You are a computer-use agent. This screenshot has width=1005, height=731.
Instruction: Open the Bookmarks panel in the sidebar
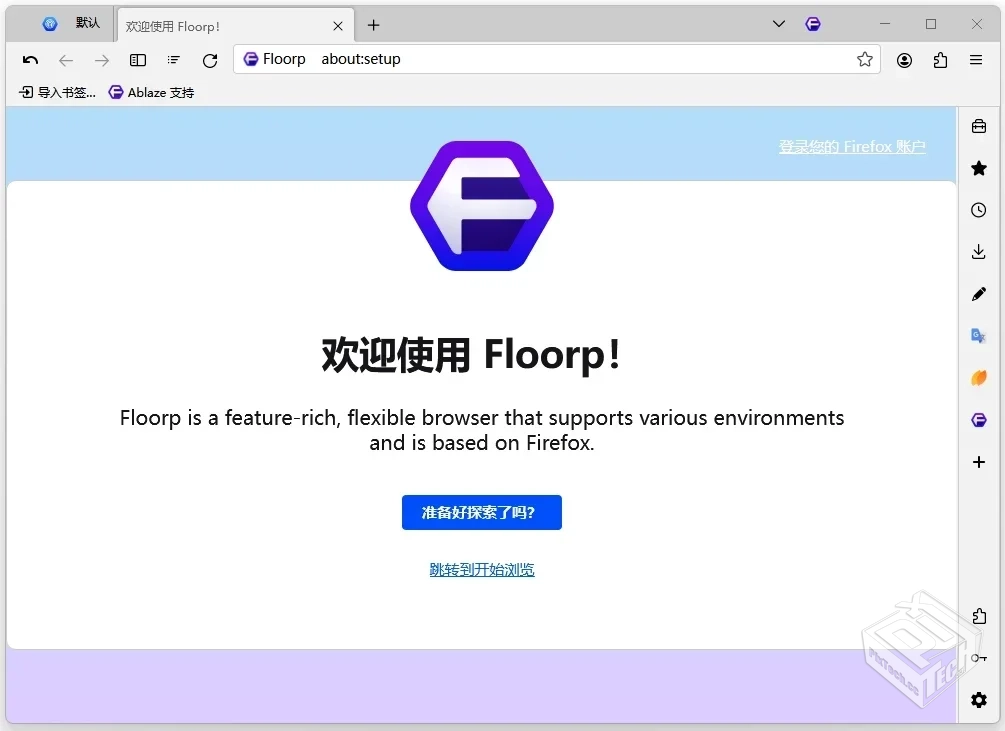(978, 168)
